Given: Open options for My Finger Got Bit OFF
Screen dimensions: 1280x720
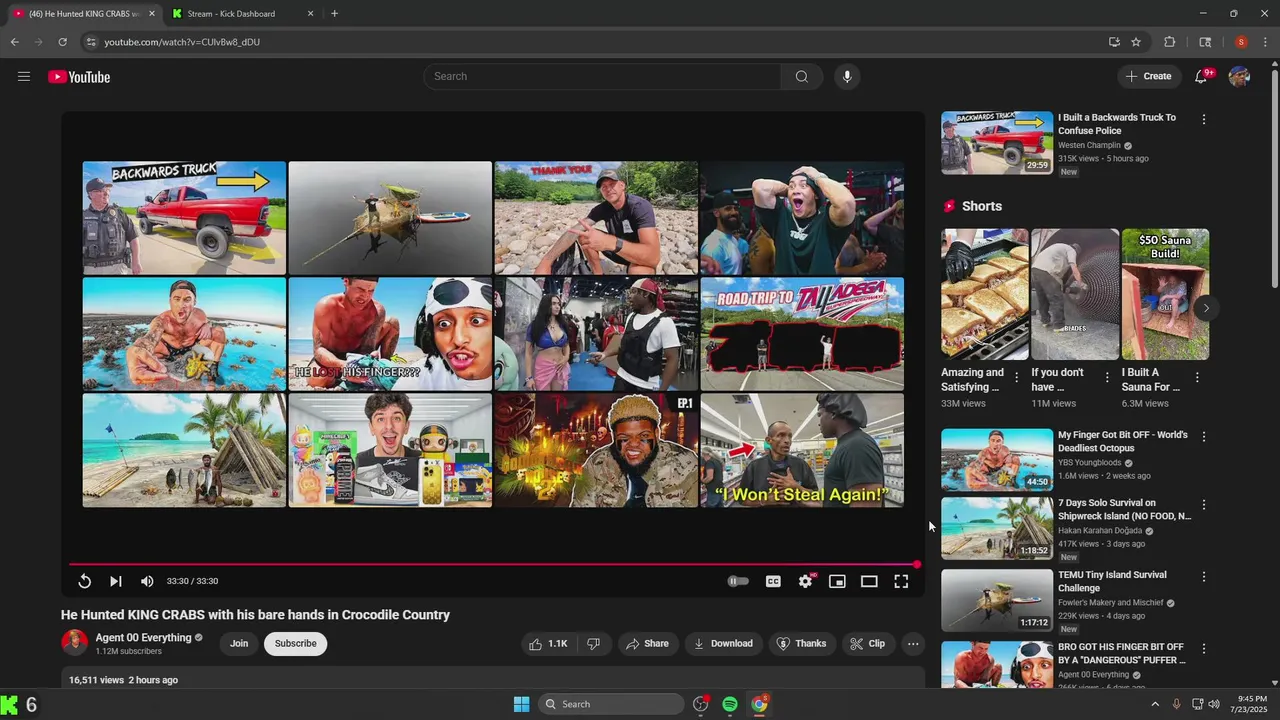Looking at the screenshot, I should (x=1204, y=437).
